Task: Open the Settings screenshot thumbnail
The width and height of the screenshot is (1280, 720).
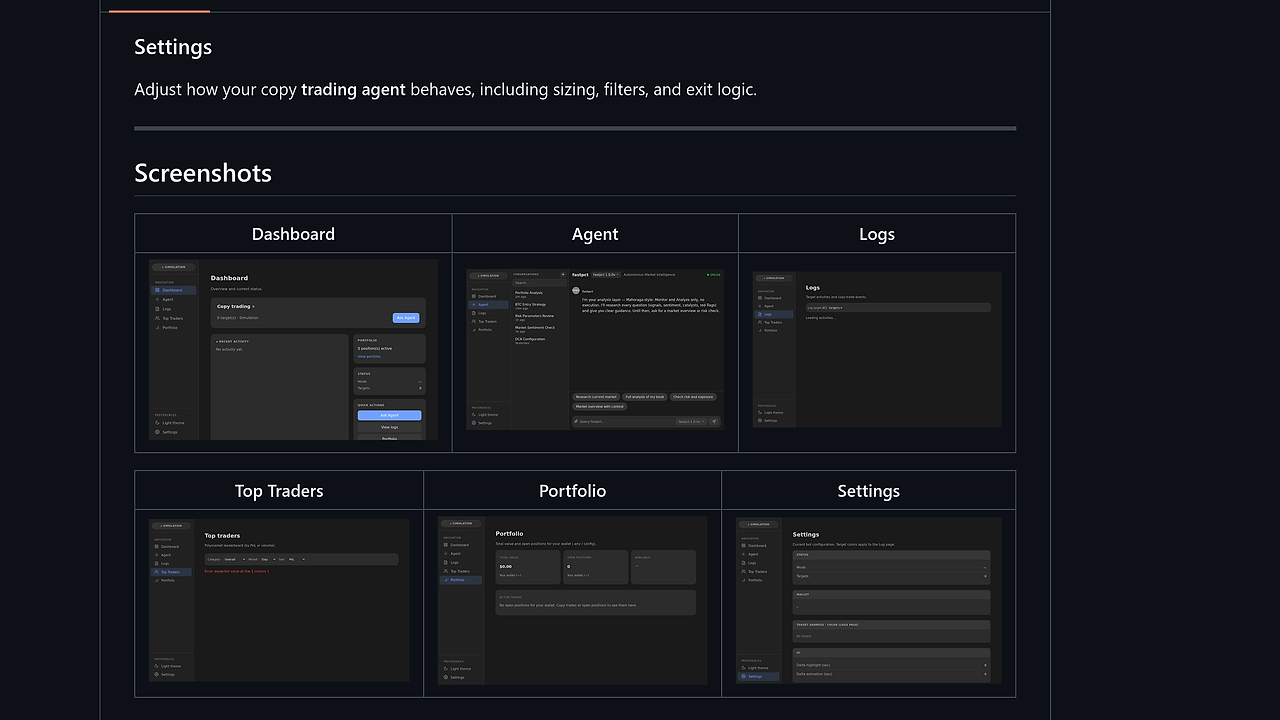Action: click(868, 601)
